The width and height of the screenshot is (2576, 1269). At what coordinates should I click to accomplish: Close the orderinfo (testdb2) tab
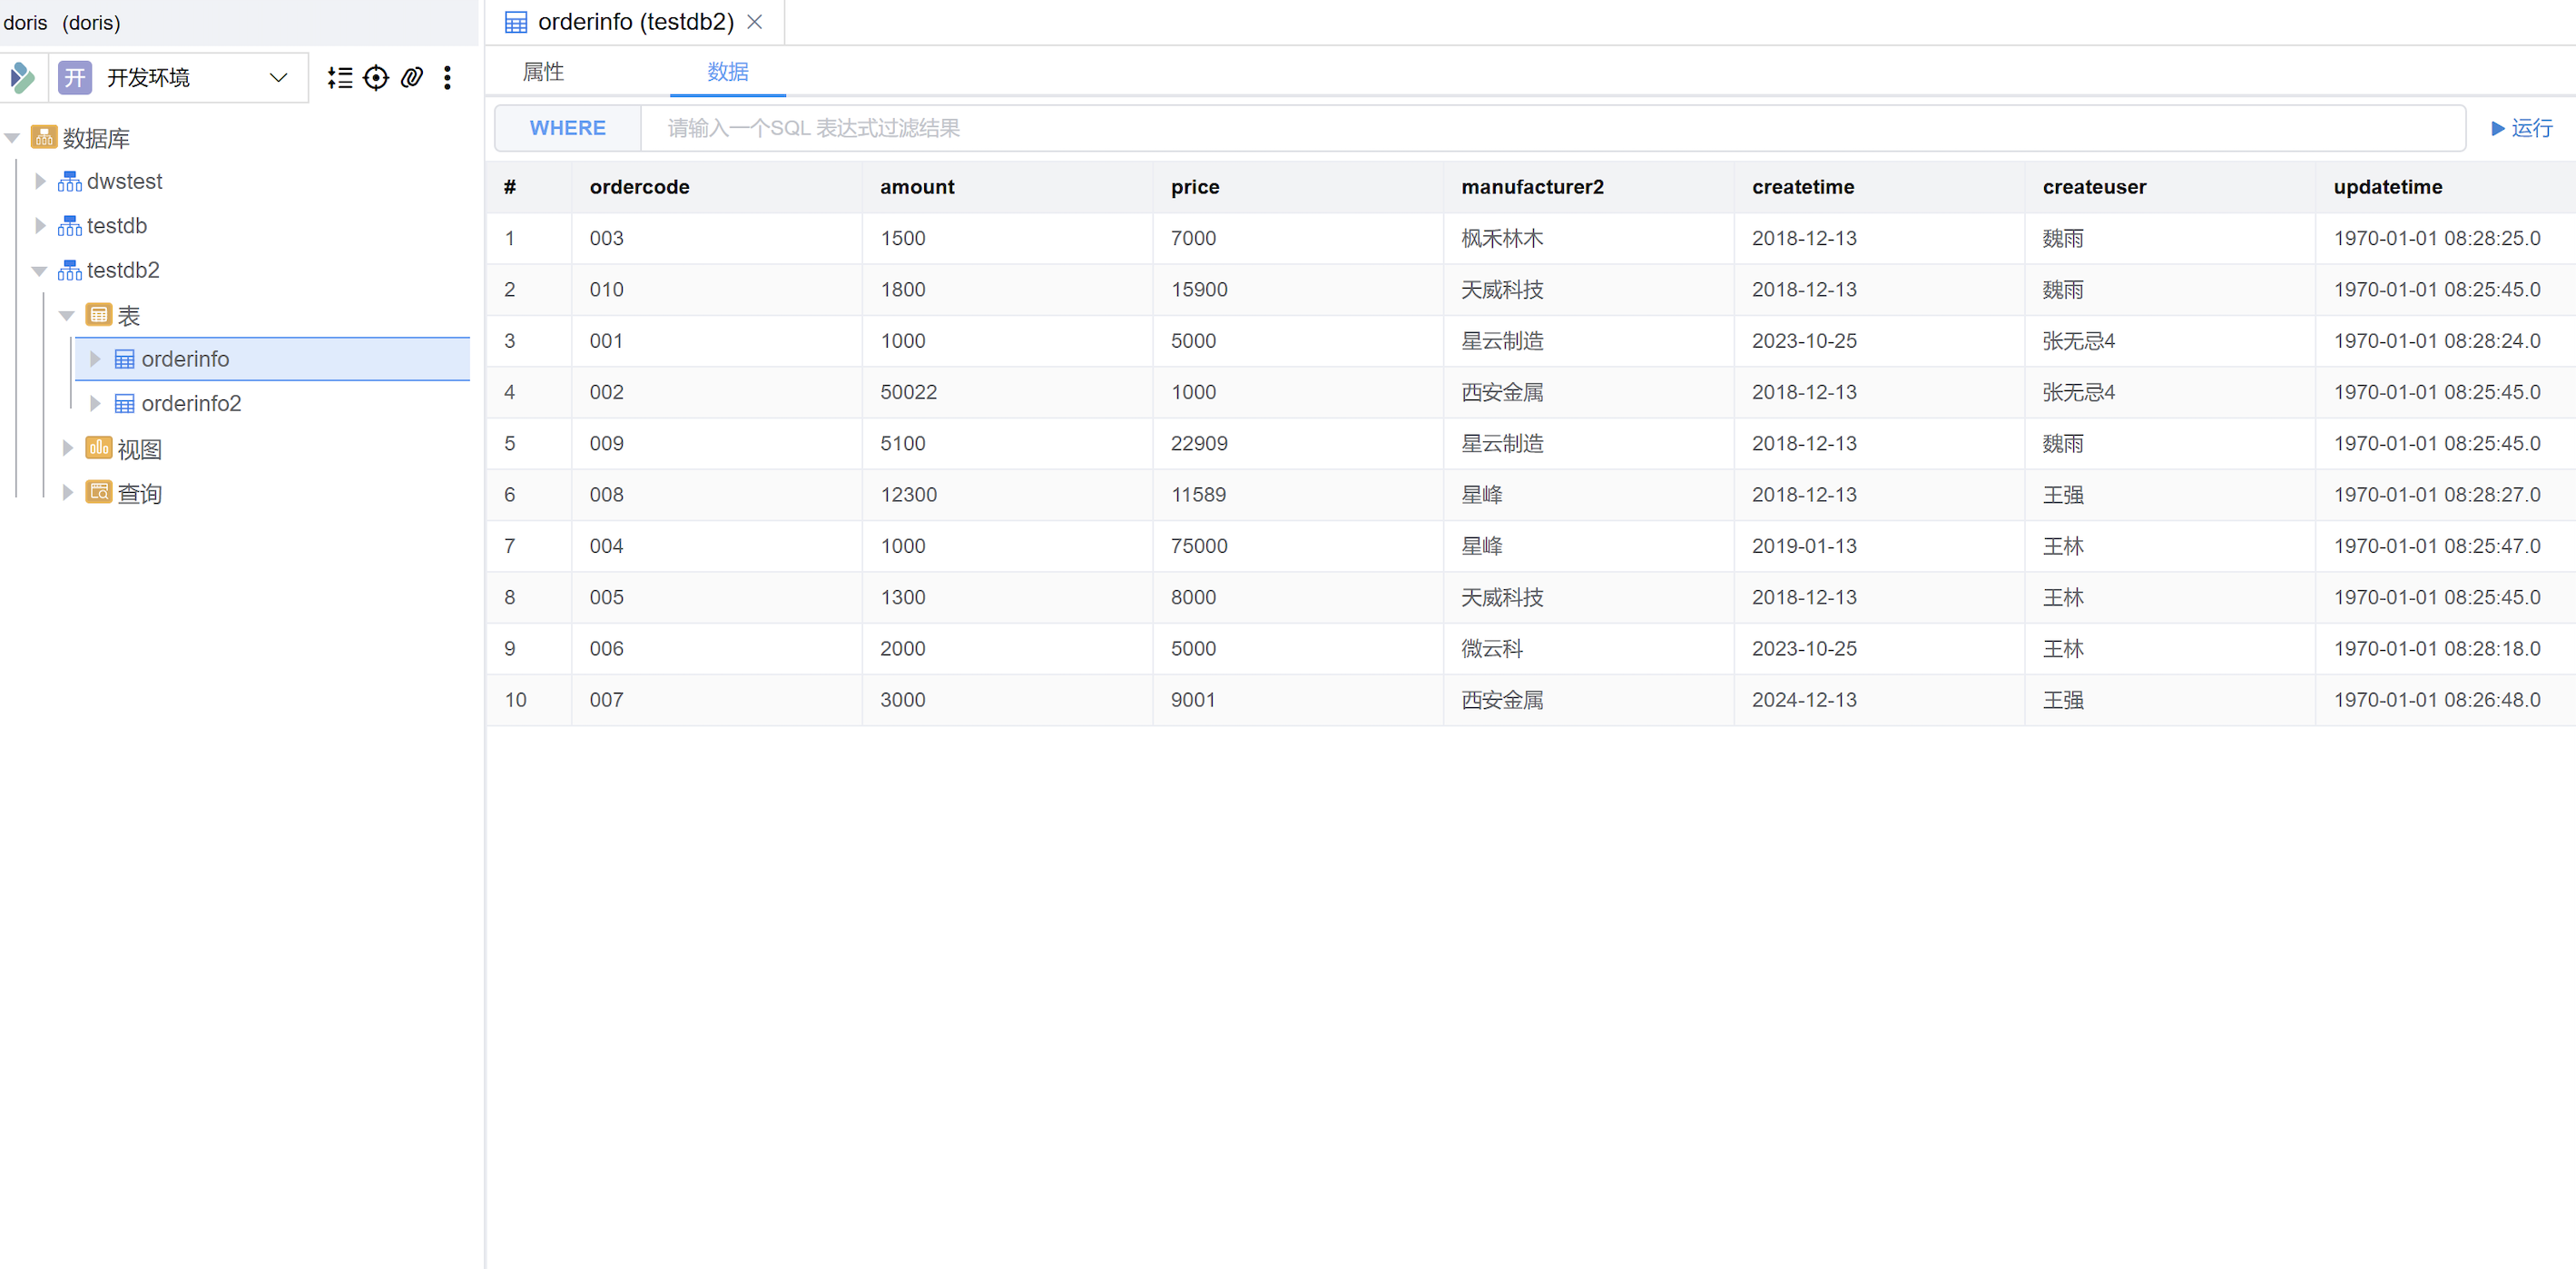(755, 22)
